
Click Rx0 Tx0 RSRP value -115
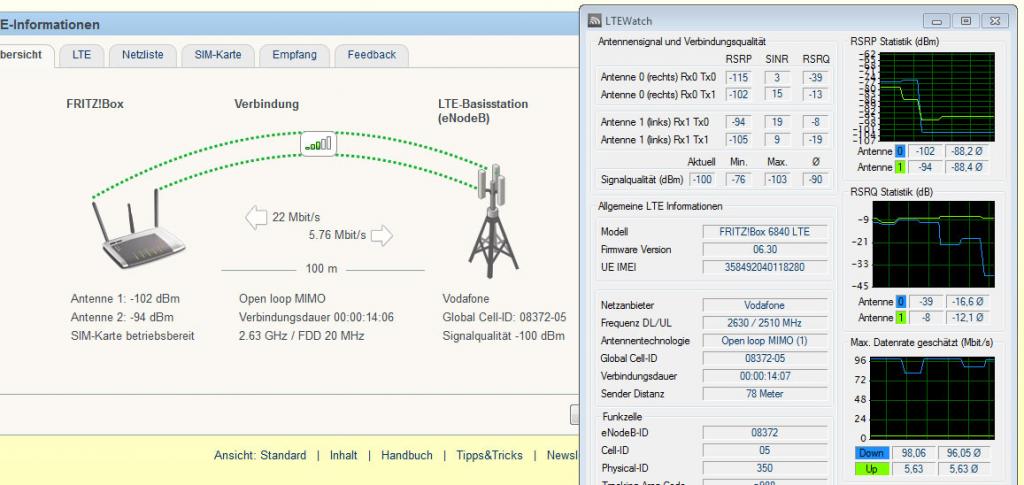tap(739, 78)
